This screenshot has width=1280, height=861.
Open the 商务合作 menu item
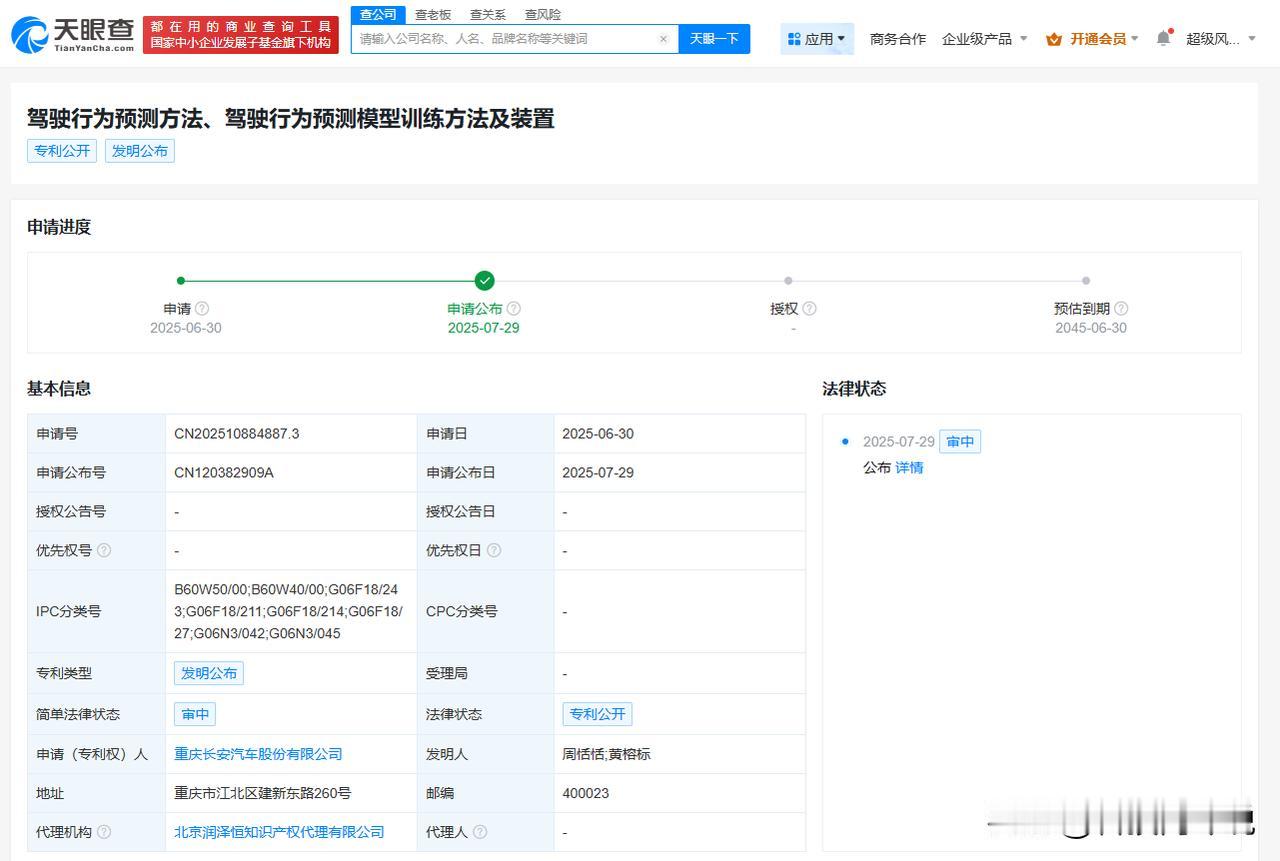click(x=898, y=39)
